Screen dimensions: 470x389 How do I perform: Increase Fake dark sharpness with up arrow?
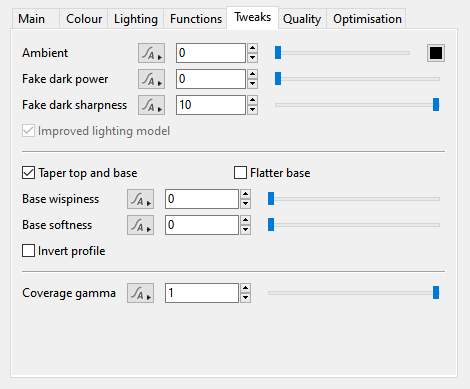click(253, 100)
